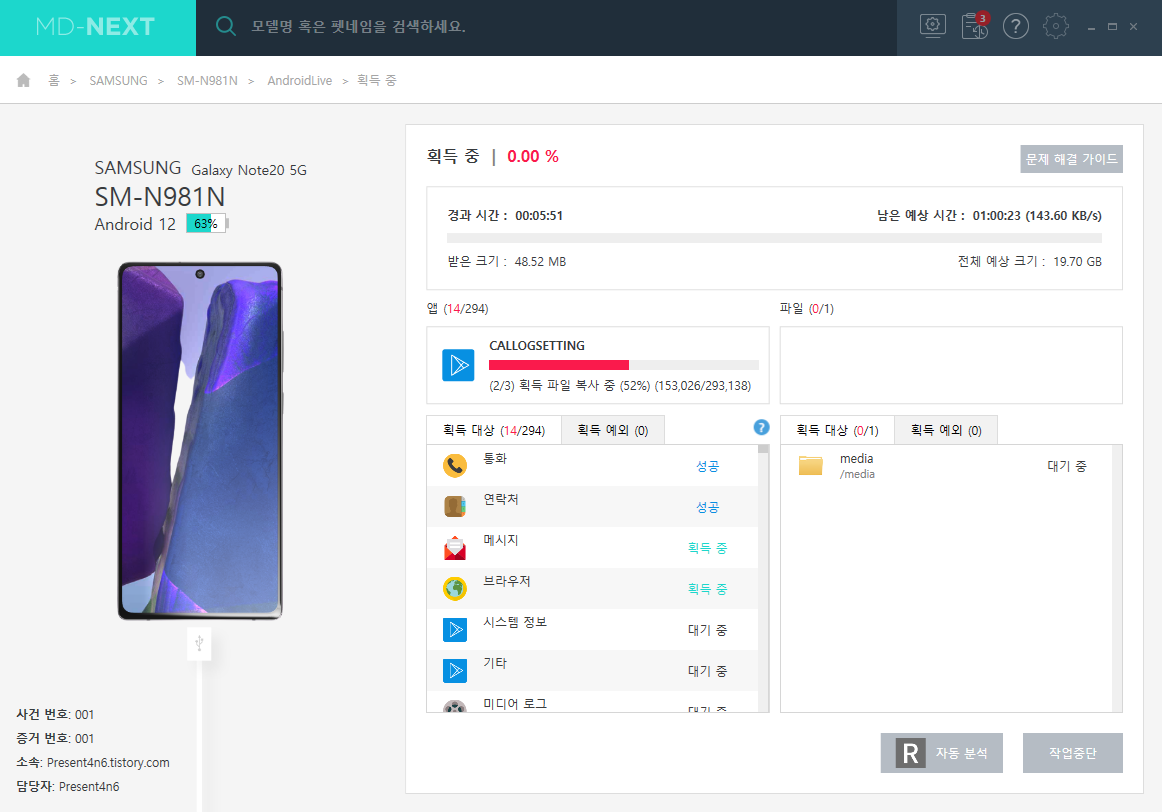1162x812 pixels.
Task: Click the blue help icon above app list
Action: pos(761,427)
